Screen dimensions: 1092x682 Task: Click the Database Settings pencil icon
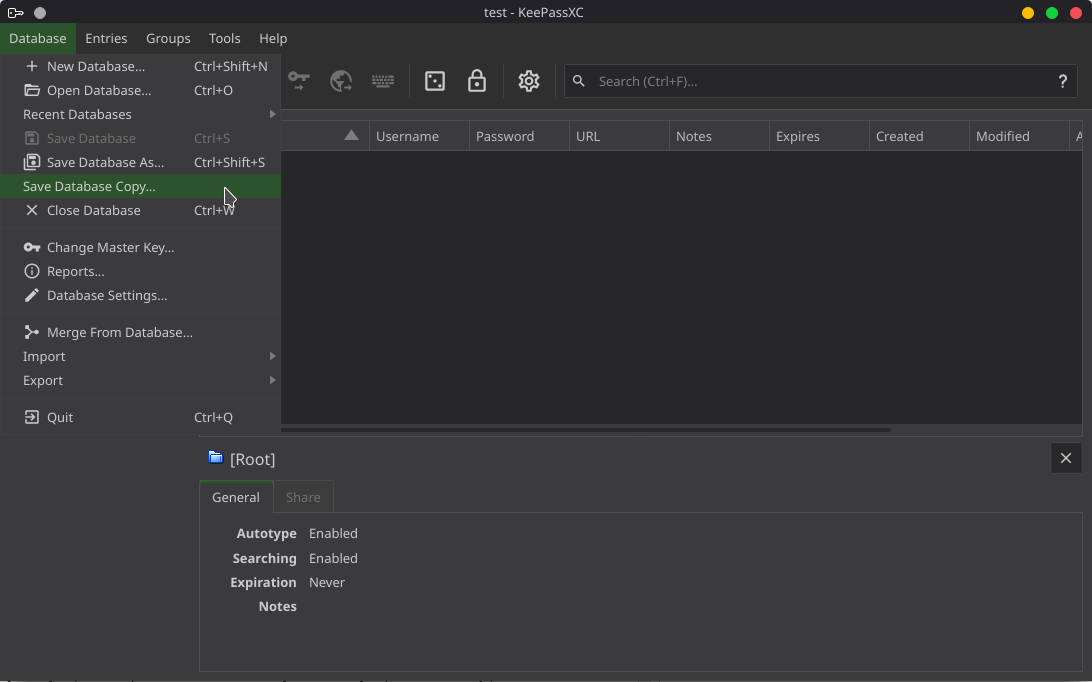(x=31, y=295)
